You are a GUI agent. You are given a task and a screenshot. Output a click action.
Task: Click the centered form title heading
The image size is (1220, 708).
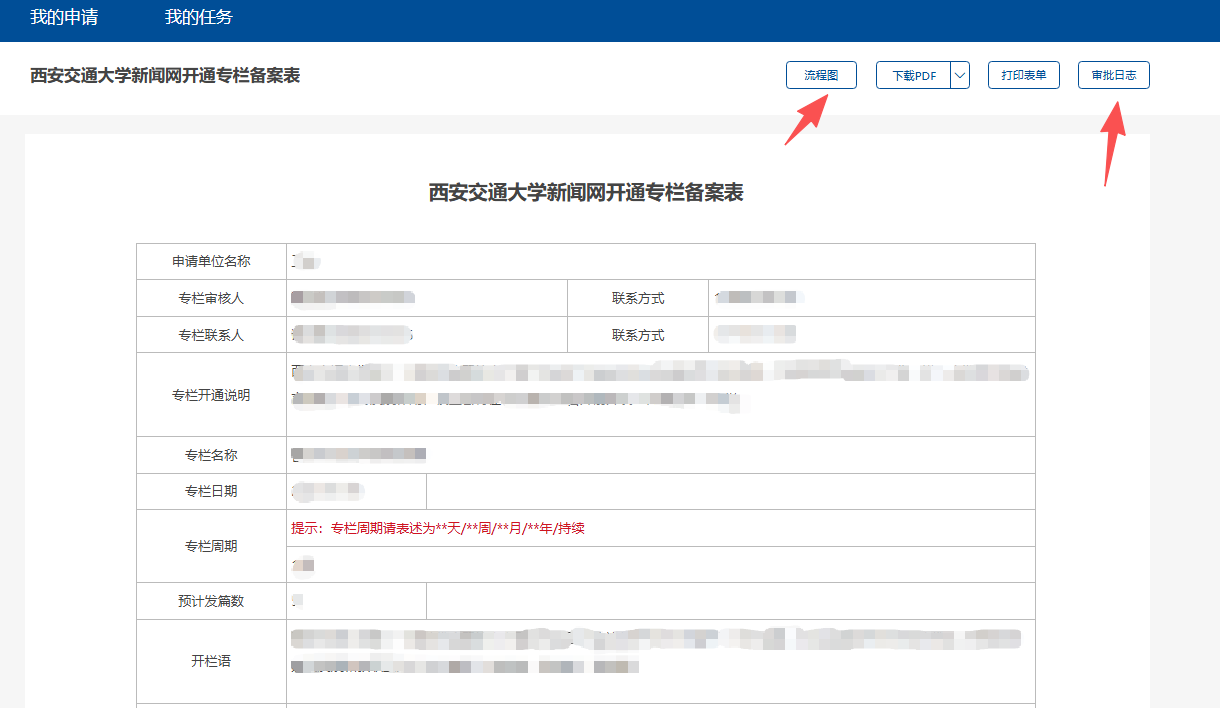pyautogui.click(x=586, y=194)
